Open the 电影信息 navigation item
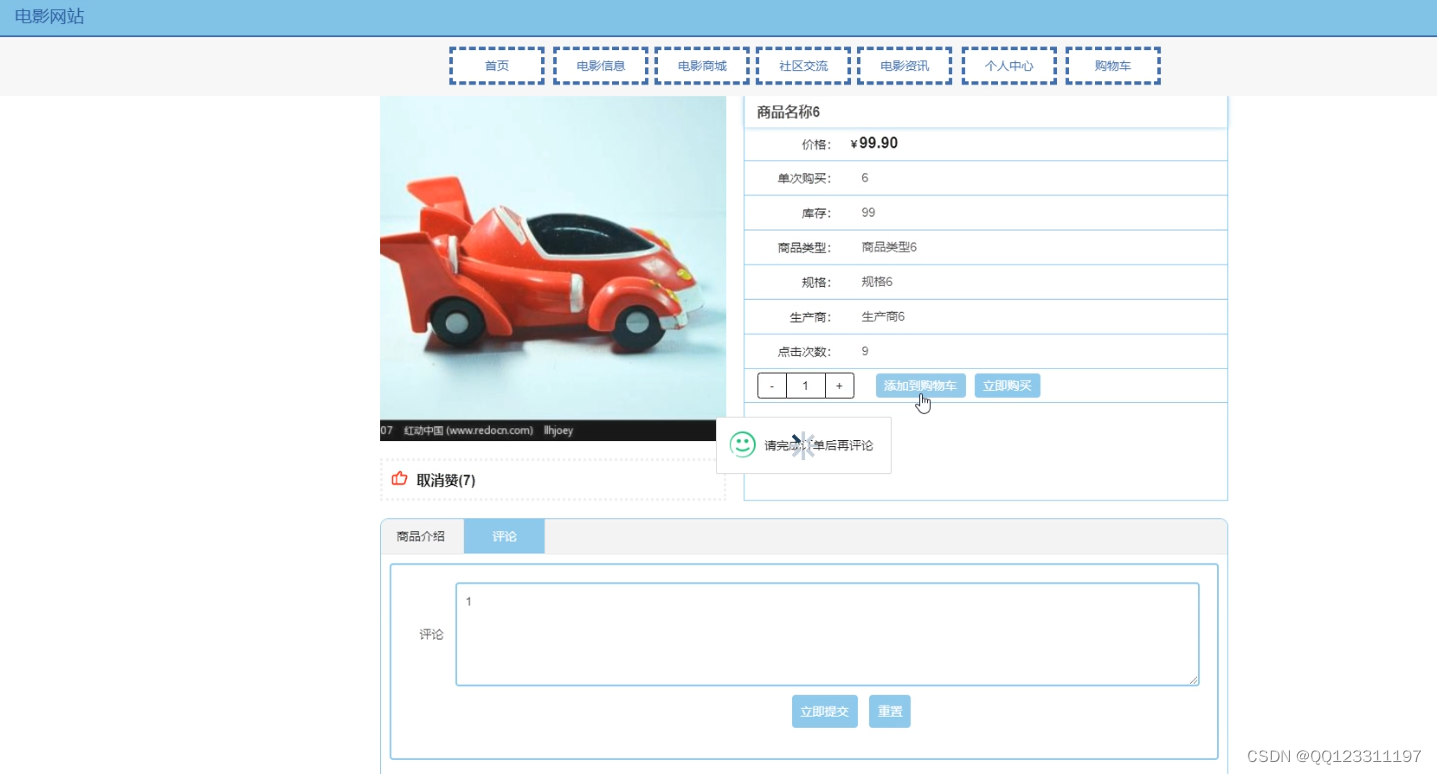 tap(601, 66)
